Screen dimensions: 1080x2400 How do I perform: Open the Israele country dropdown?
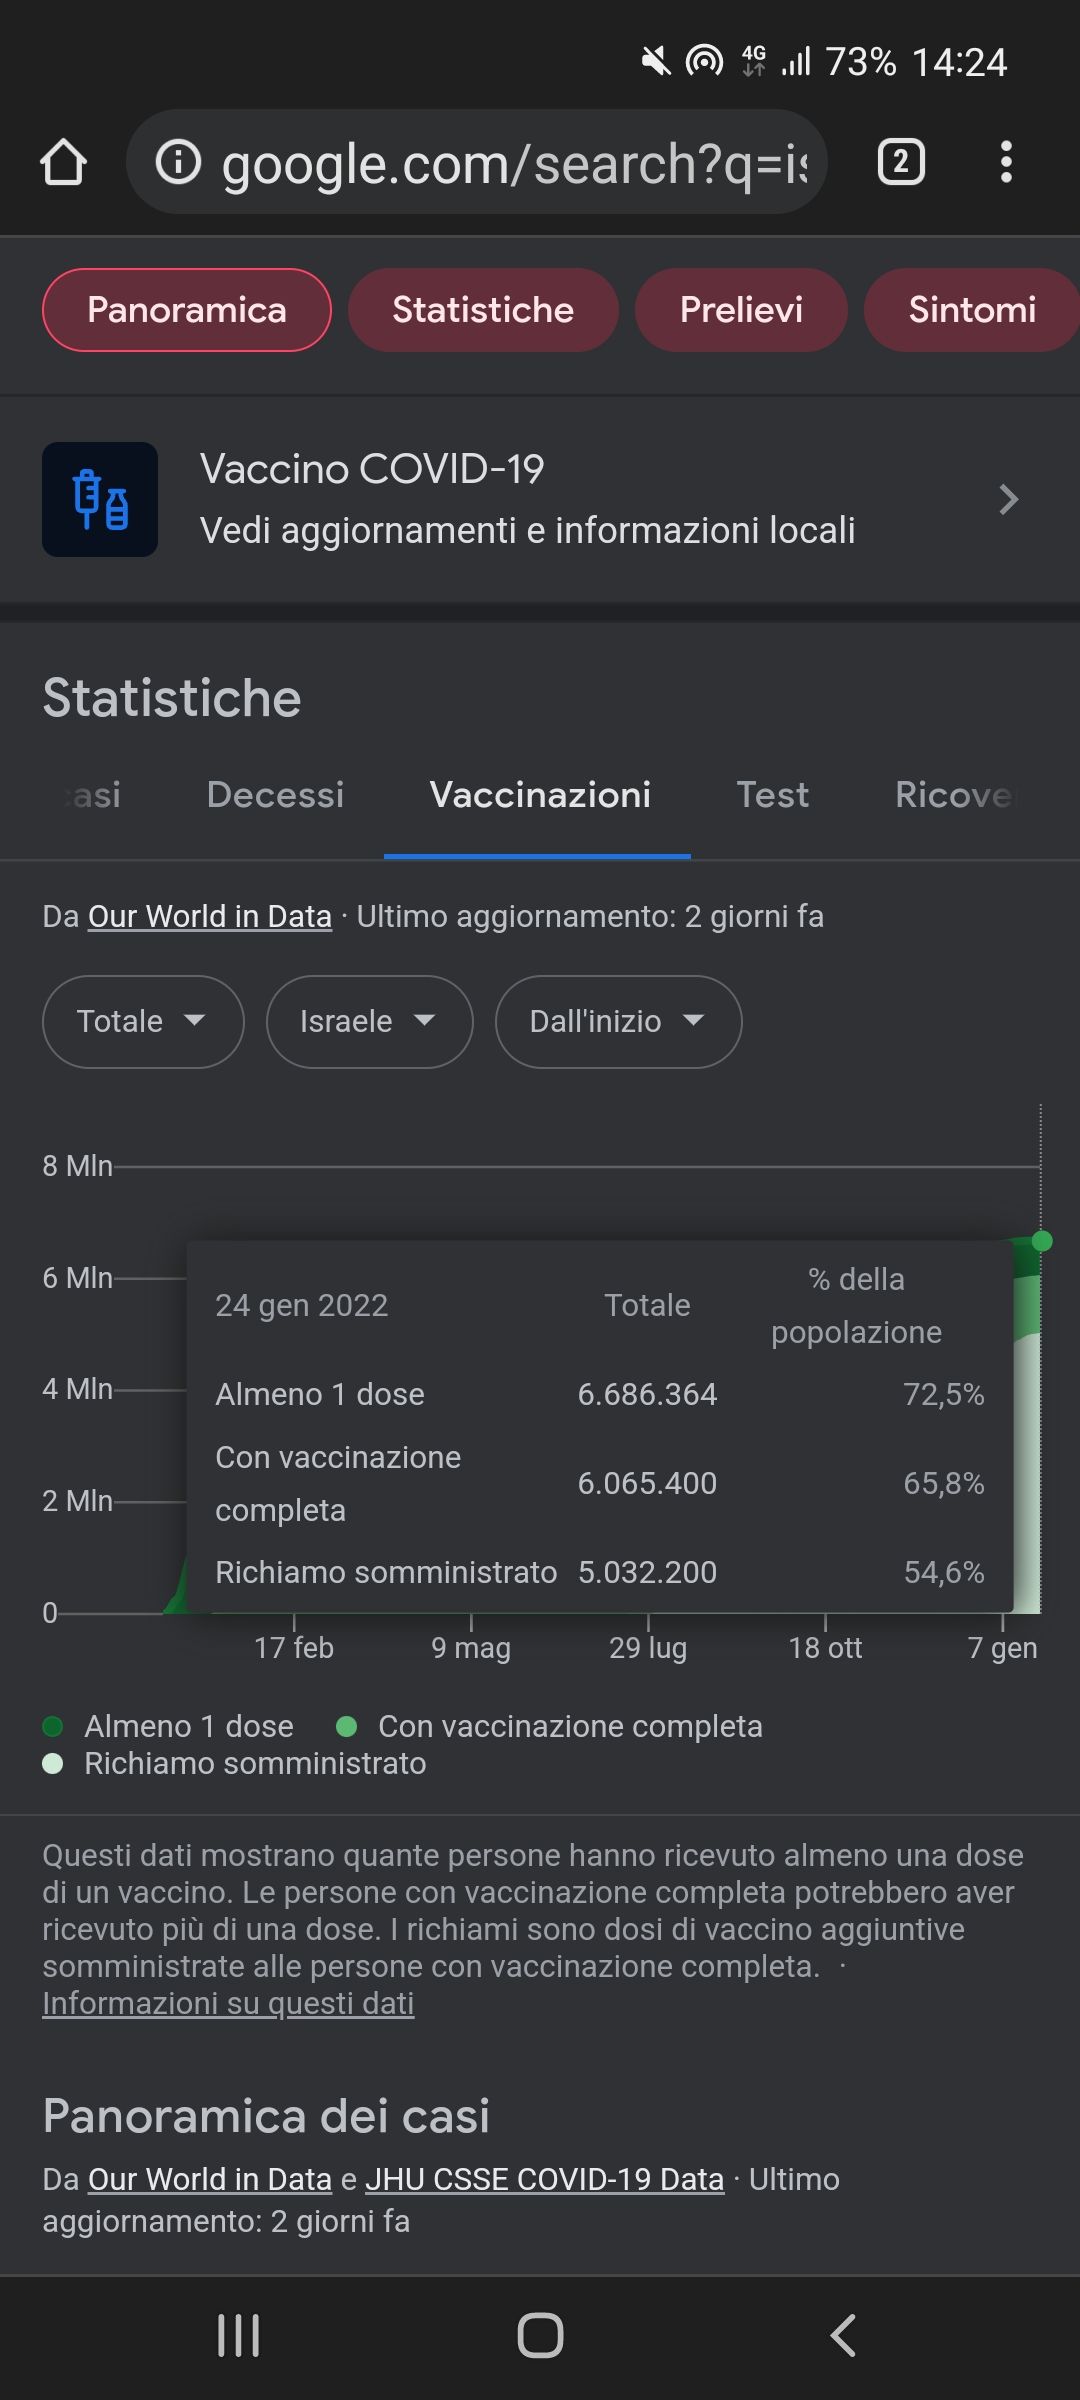click(369, 1021)
